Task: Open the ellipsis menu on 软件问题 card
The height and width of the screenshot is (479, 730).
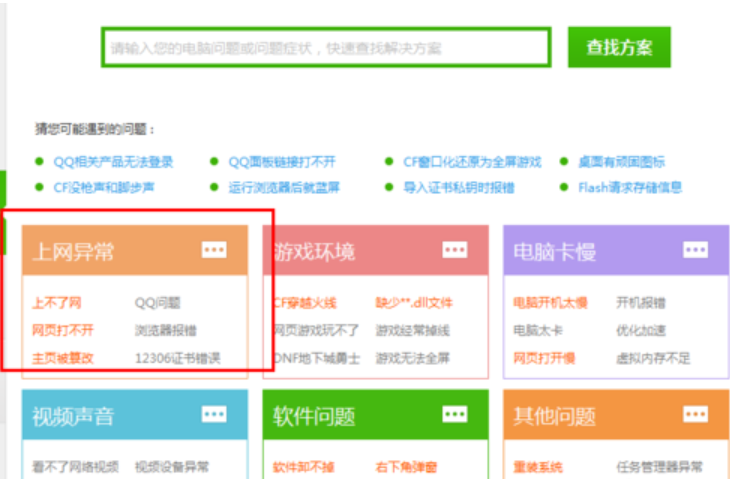Action: tap(455, 414)
